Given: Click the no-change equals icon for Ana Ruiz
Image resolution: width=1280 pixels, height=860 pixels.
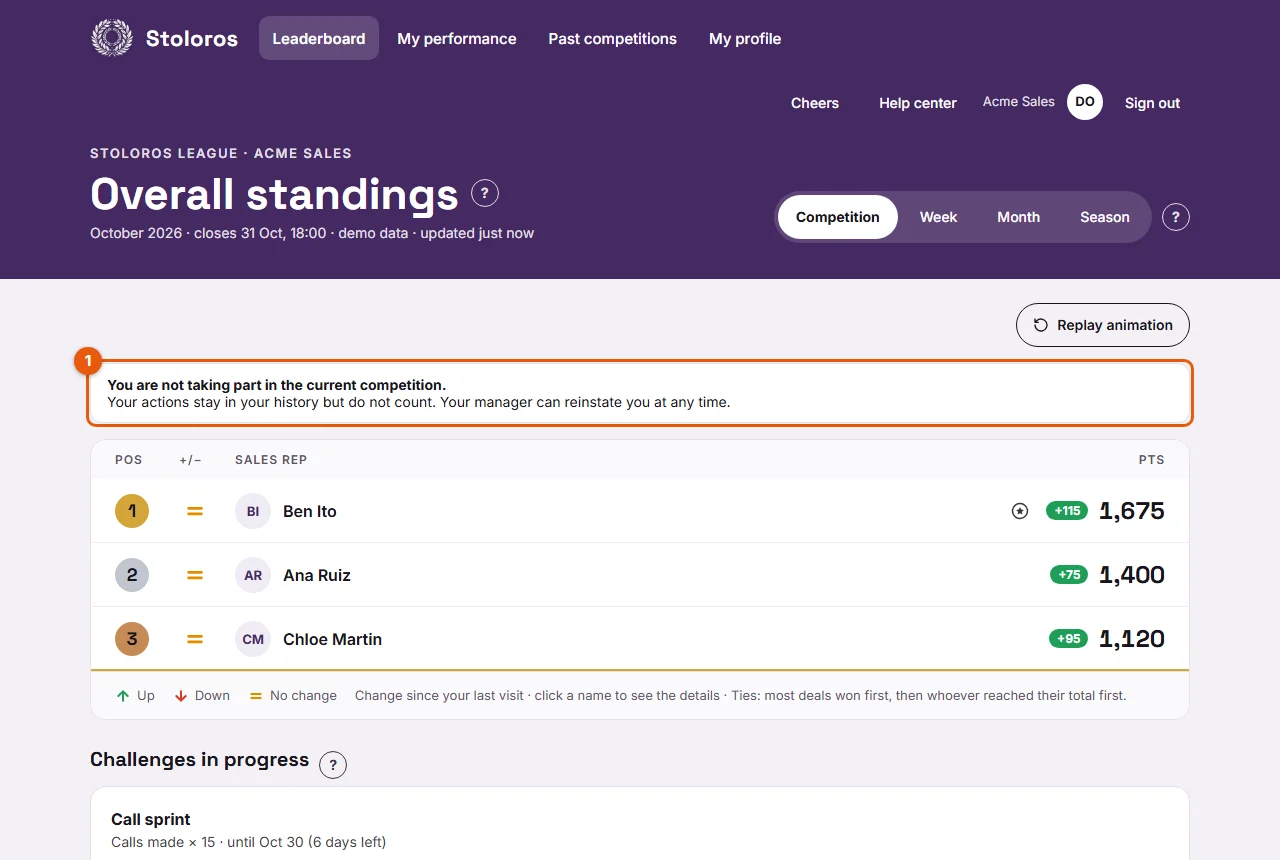Looking at the screenshot, I should [x=195, y=575].
